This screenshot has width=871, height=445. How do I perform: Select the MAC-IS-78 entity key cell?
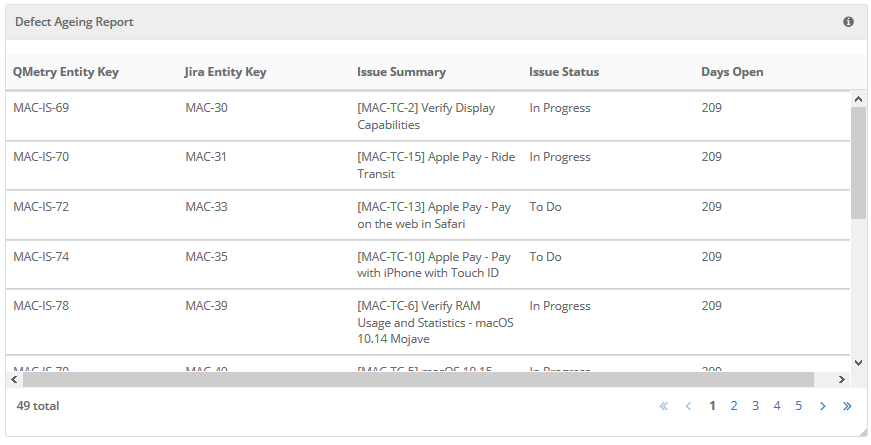tap(41, 306)
